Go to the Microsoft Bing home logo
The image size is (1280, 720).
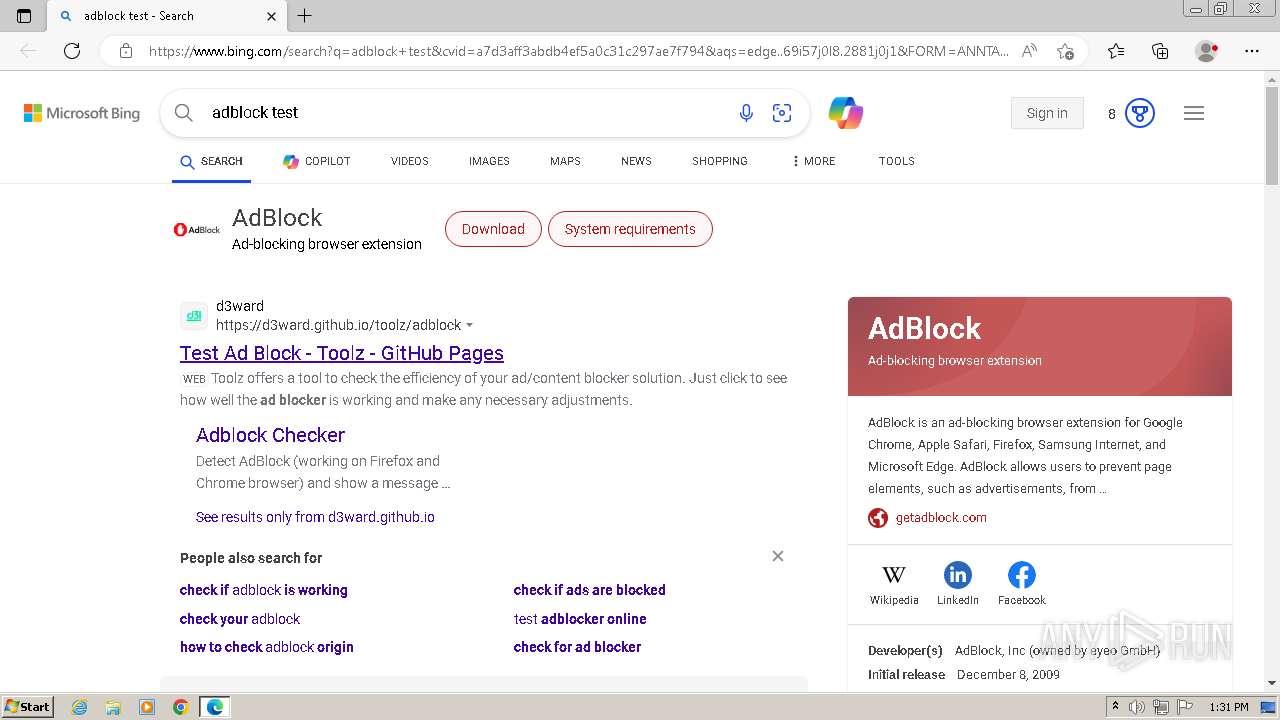pyautogui.click(x=82, y=113)
